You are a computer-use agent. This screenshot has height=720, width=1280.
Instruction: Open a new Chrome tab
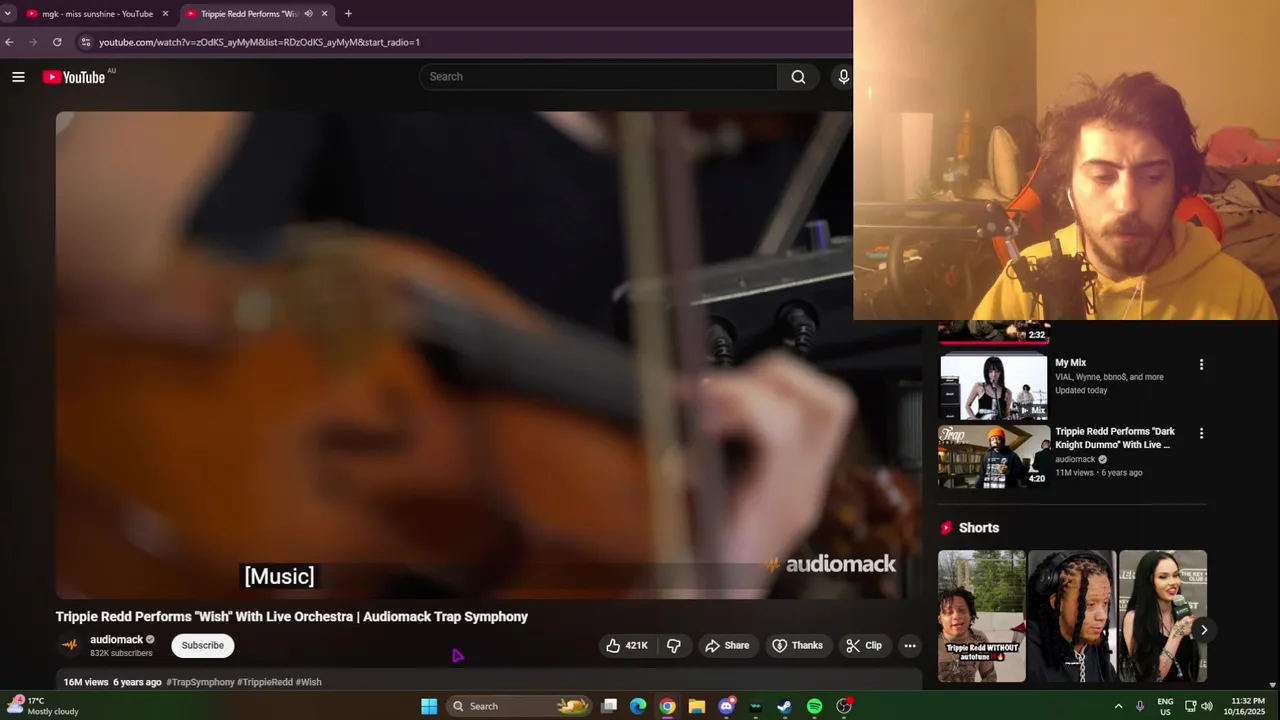[x=348, y=14]
